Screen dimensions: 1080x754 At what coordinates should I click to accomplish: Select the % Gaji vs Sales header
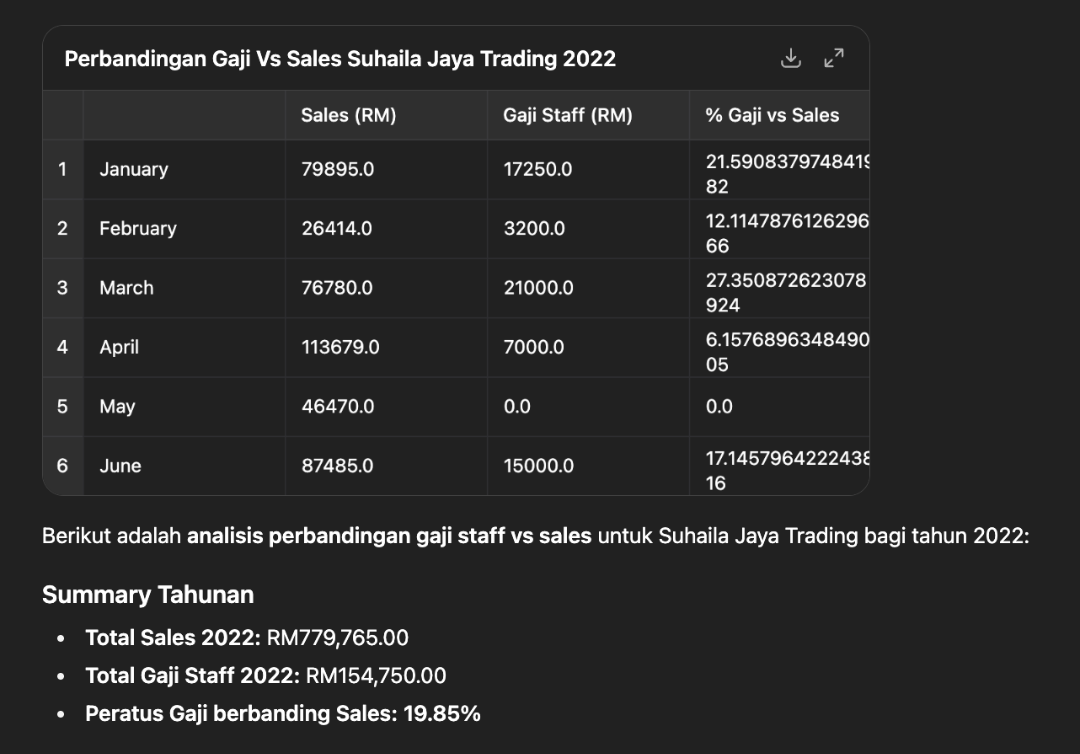[772, 115]
